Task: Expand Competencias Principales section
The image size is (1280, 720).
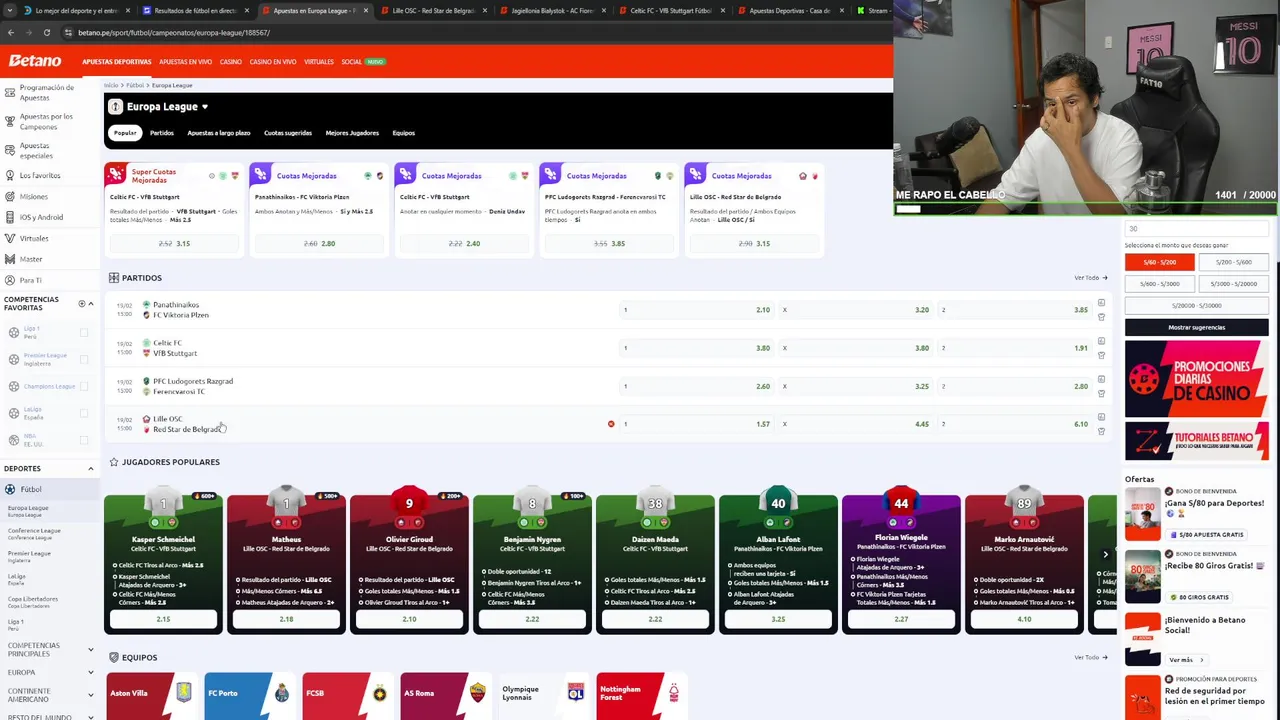Action: click(90, 650)
